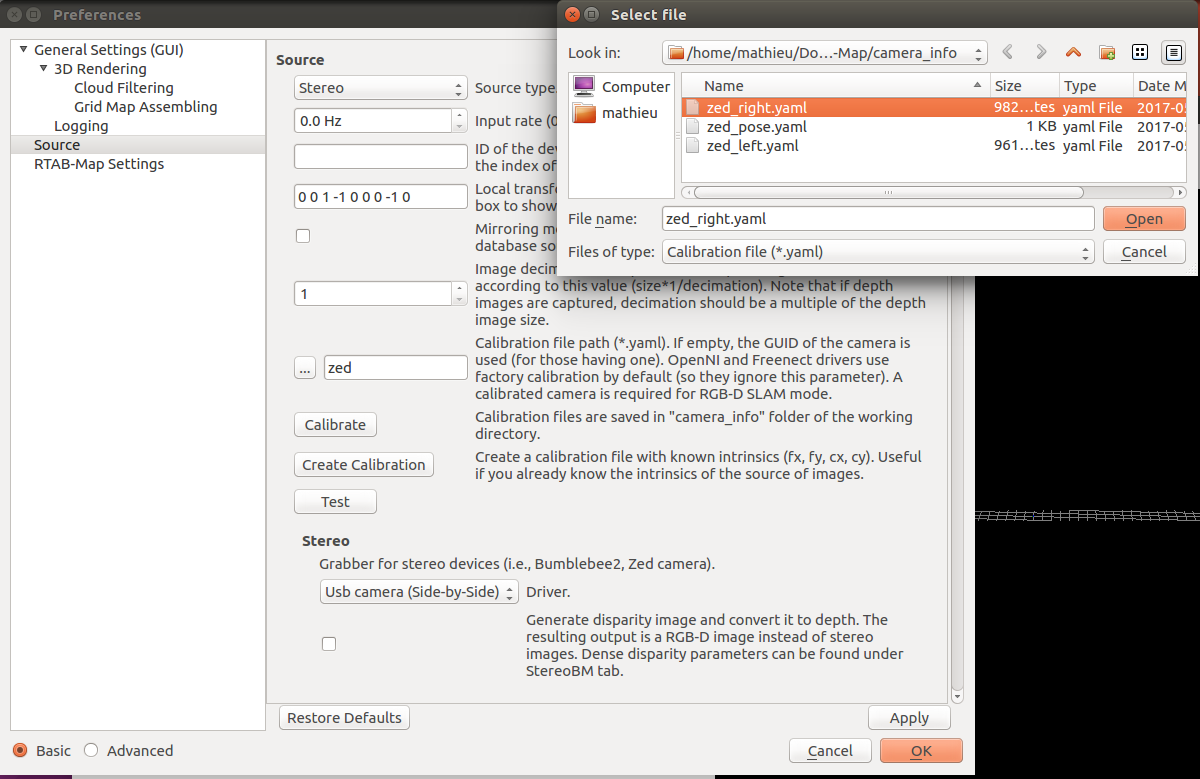Image resolution: width=1200 pixels, height=779 pixels.
Task: Click Open to load selected file
Action: [x=1144, y=219]
